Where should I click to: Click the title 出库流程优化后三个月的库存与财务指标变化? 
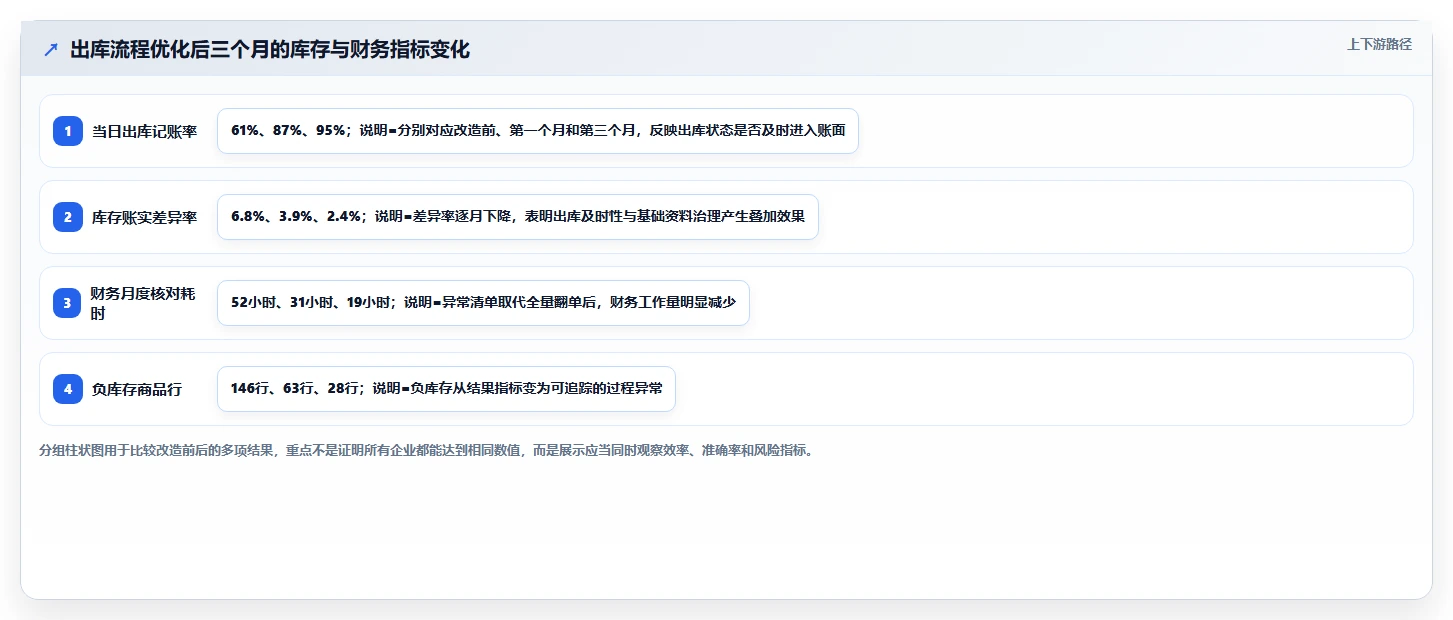(x=270, y=50)
